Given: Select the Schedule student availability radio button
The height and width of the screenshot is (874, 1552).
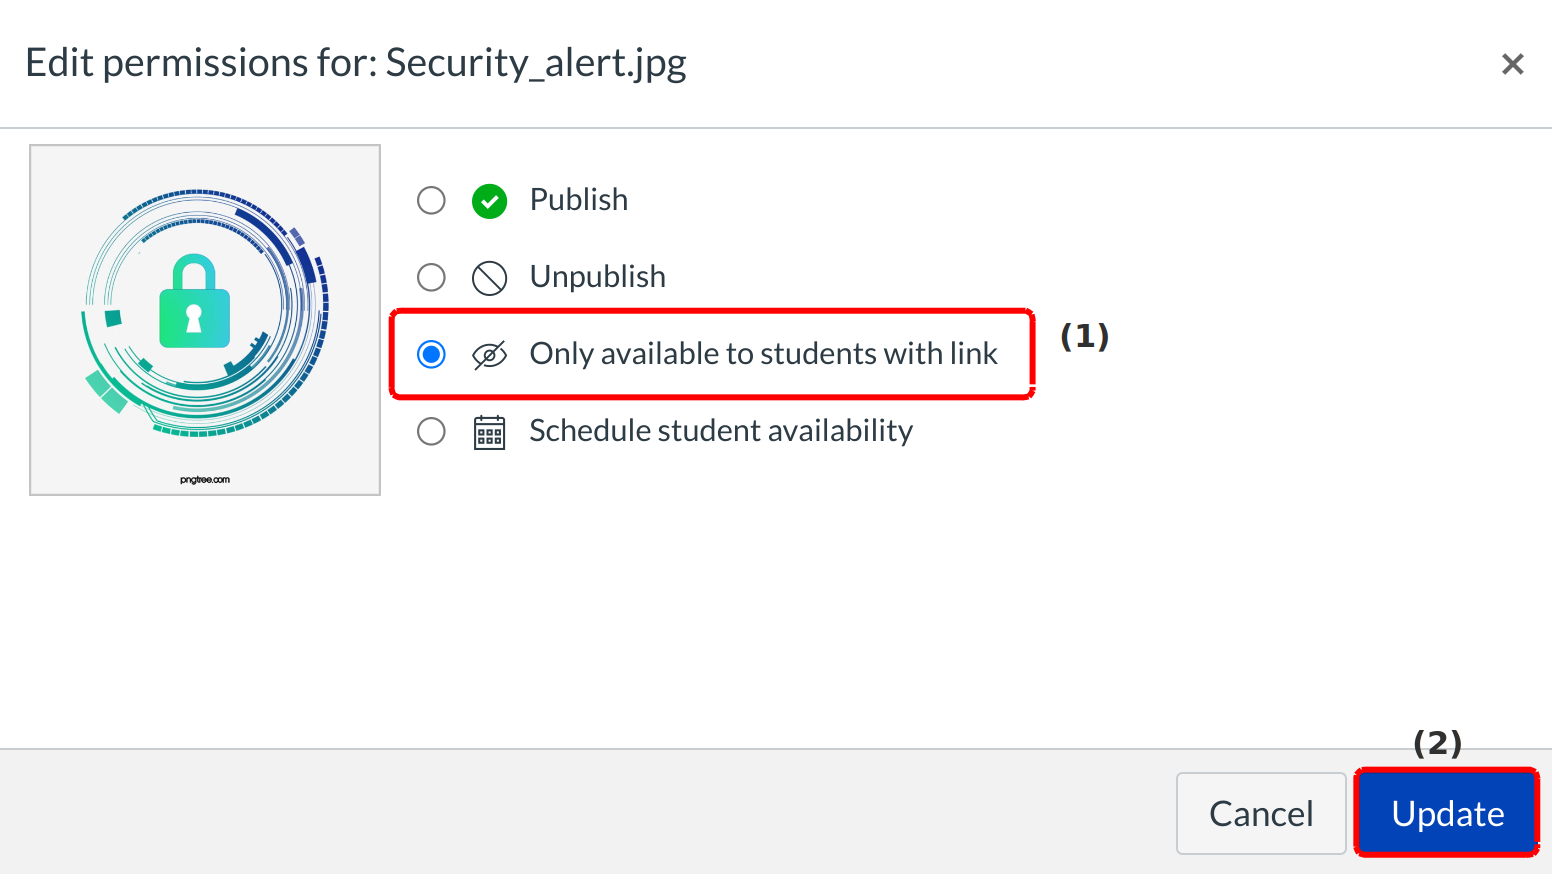Looking at the screenshot, I should coord(431,431).
